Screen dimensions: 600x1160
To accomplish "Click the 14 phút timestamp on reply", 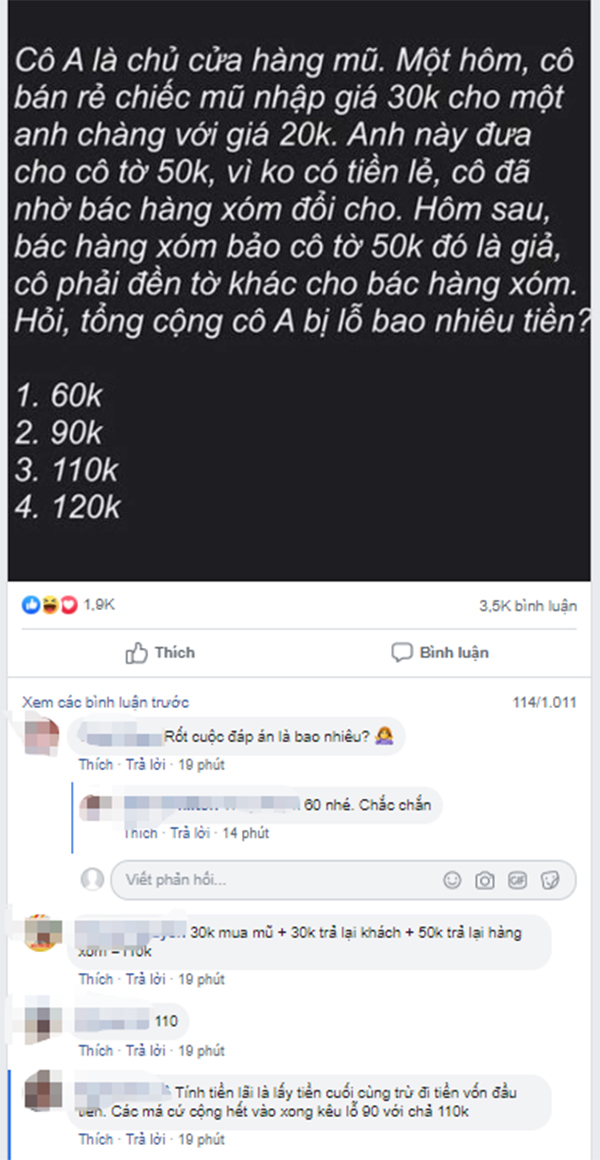I will 246,833.
